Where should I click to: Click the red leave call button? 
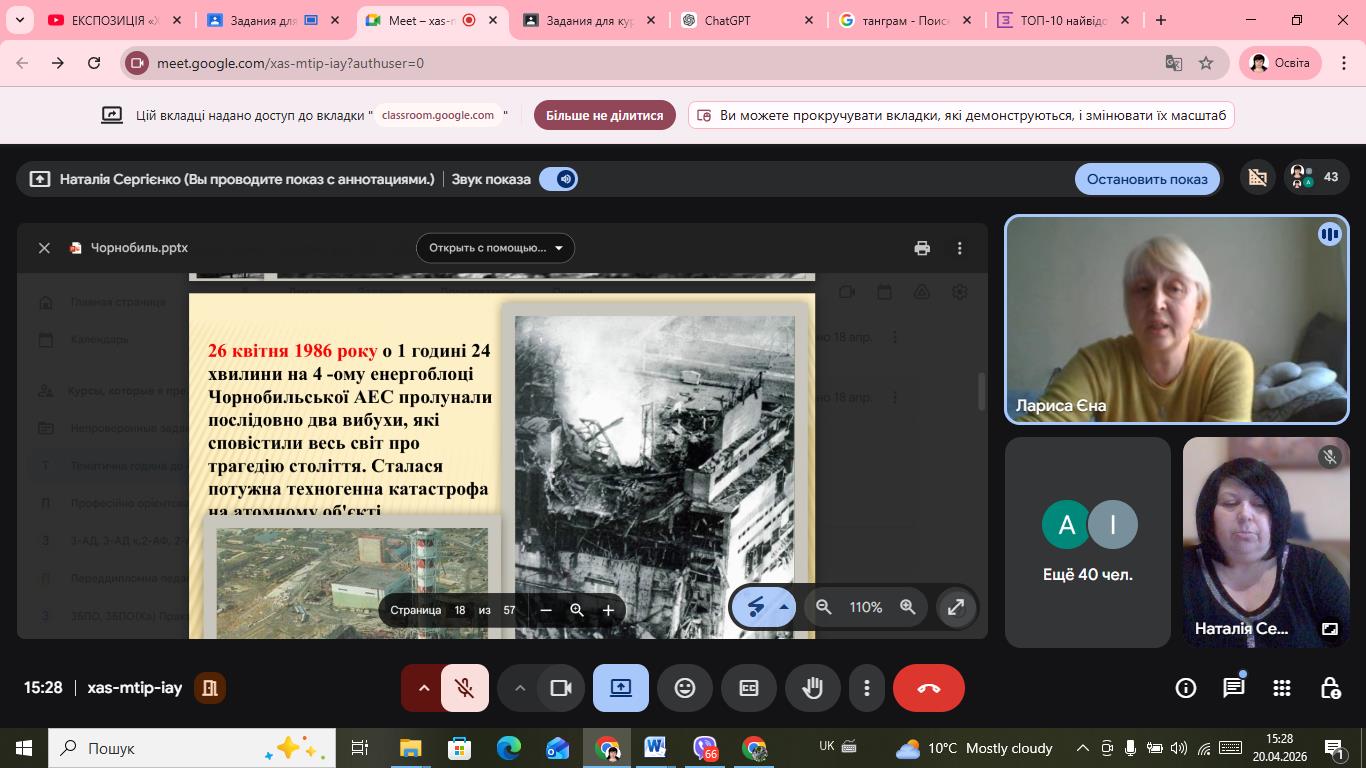pos(928,688)
